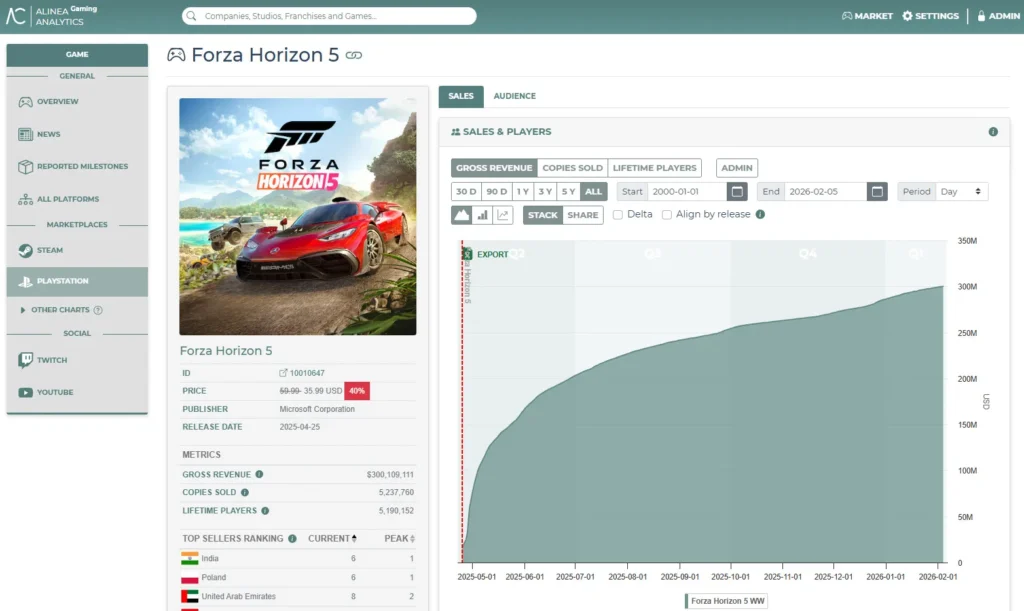Open Twitch in the sidebar

[x=51, y=360]
